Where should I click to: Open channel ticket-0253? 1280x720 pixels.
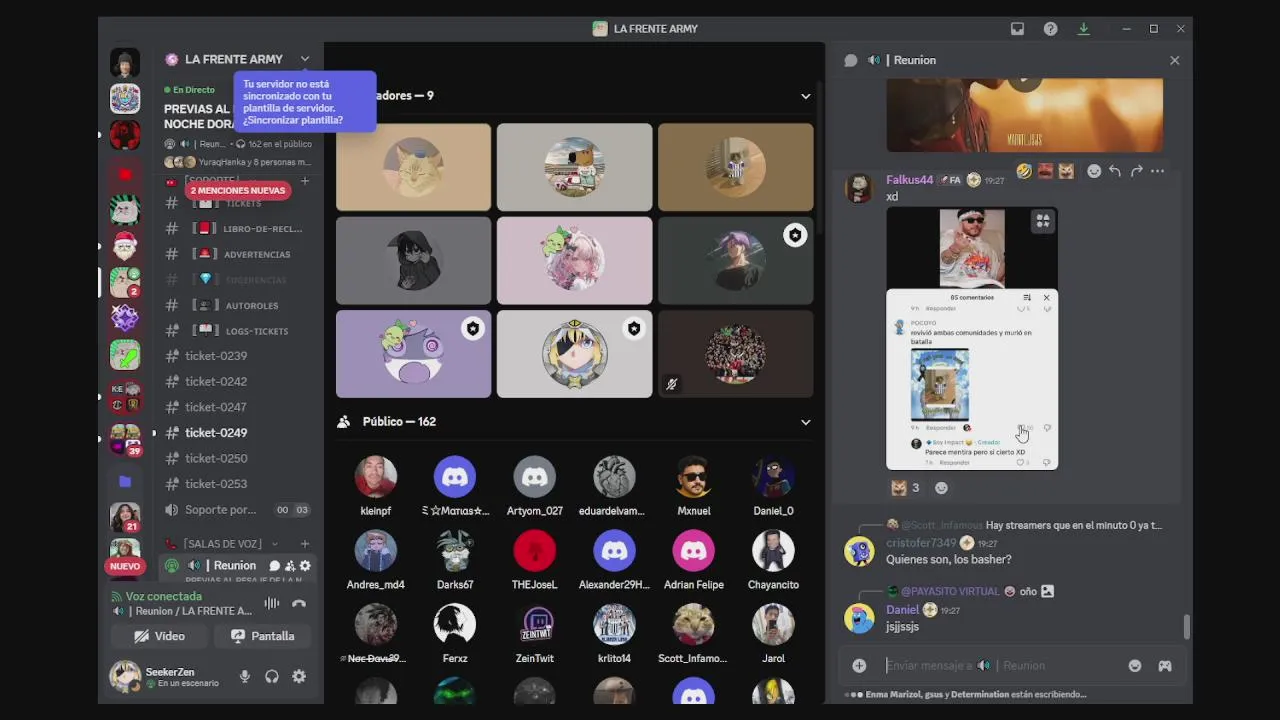point(238,484)
